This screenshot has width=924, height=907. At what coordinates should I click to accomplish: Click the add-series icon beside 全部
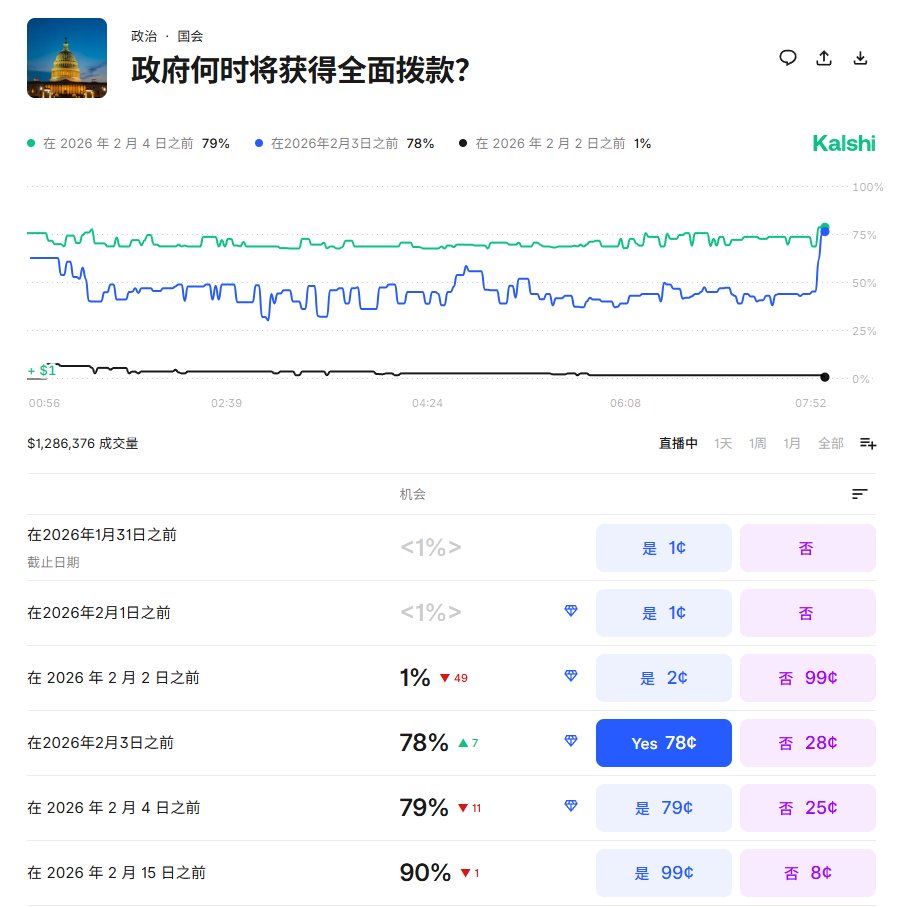[x=867, y=443]
